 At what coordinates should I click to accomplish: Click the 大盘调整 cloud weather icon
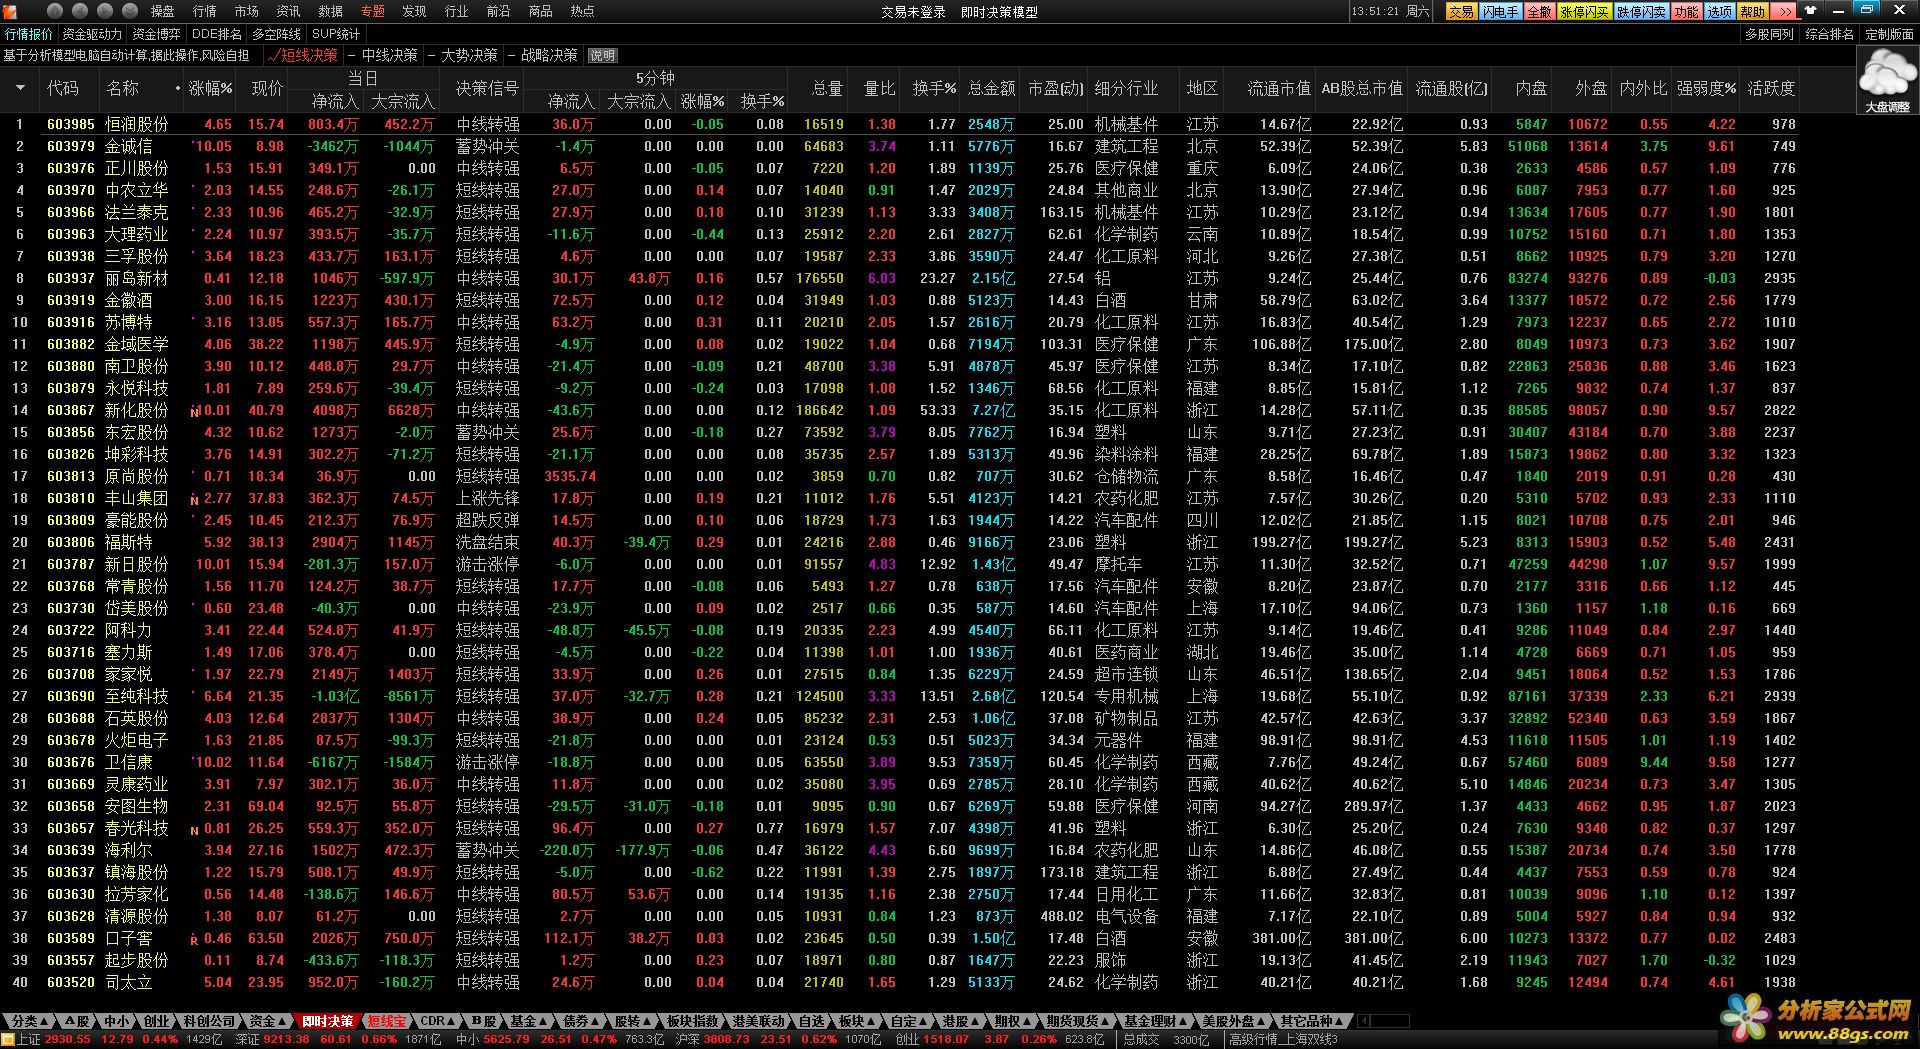(x=1887, y=80)
